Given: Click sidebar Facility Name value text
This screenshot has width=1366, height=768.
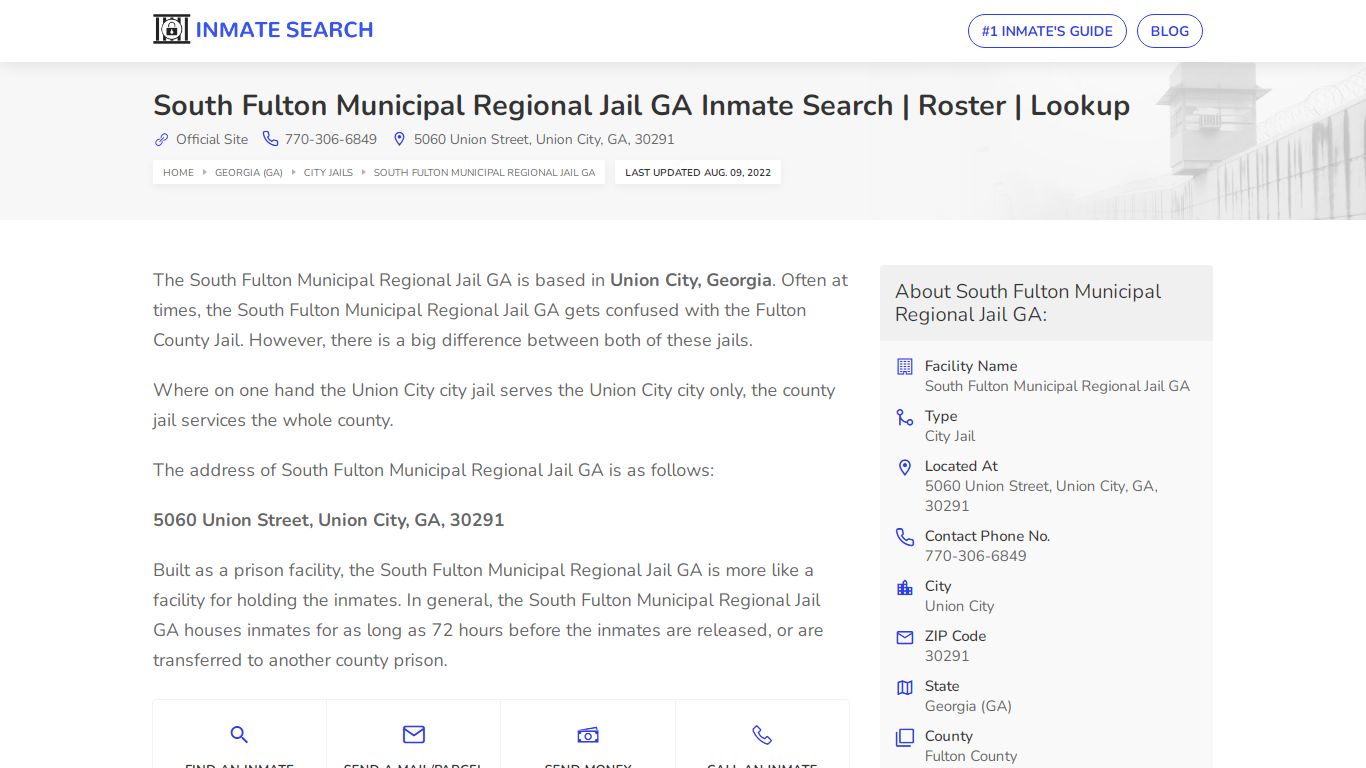Looking at the screenshot, I should [1057, 386].
